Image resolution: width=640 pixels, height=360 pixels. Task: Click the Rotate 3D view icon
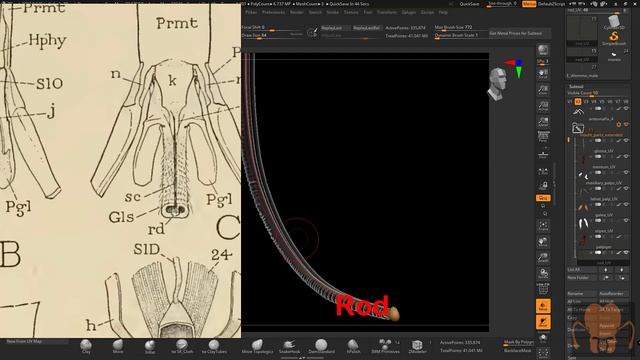pos(543,273)
